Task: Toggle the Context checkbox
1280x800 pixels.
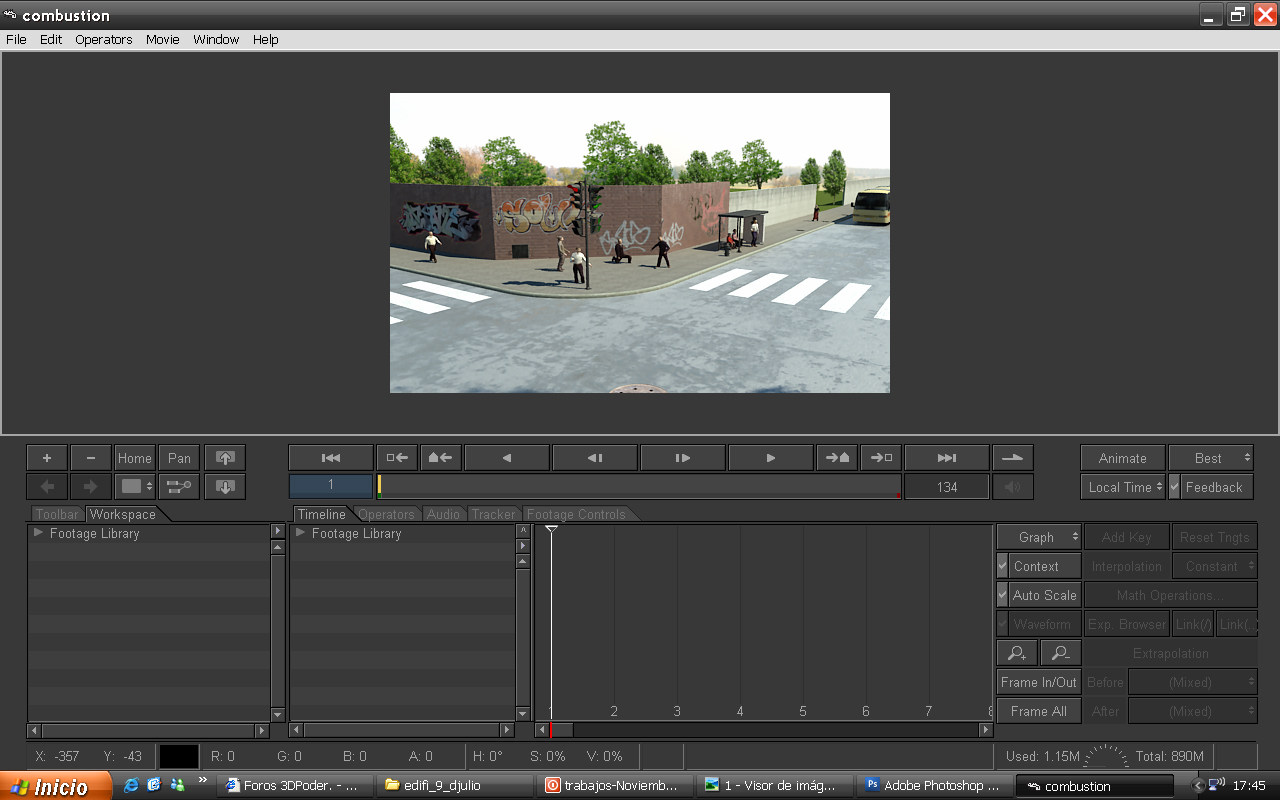Action: (x=1003, y=566)
